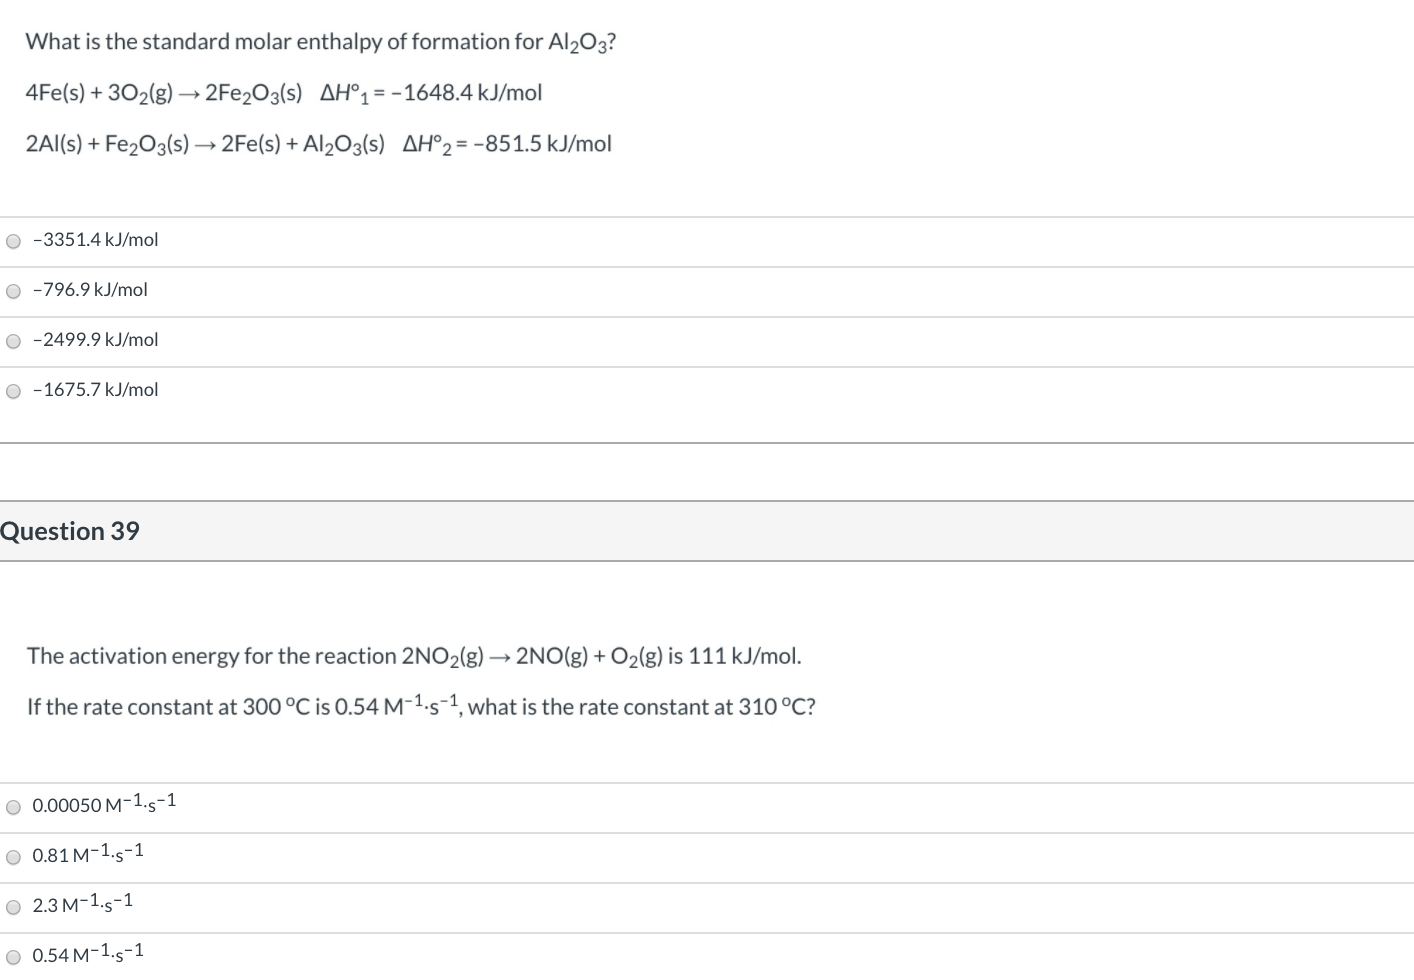The height and width of the screenshot is (980, 1414).
Task: Click the −1675.7 kJ/mol answer label
Action: coord(96,390)
